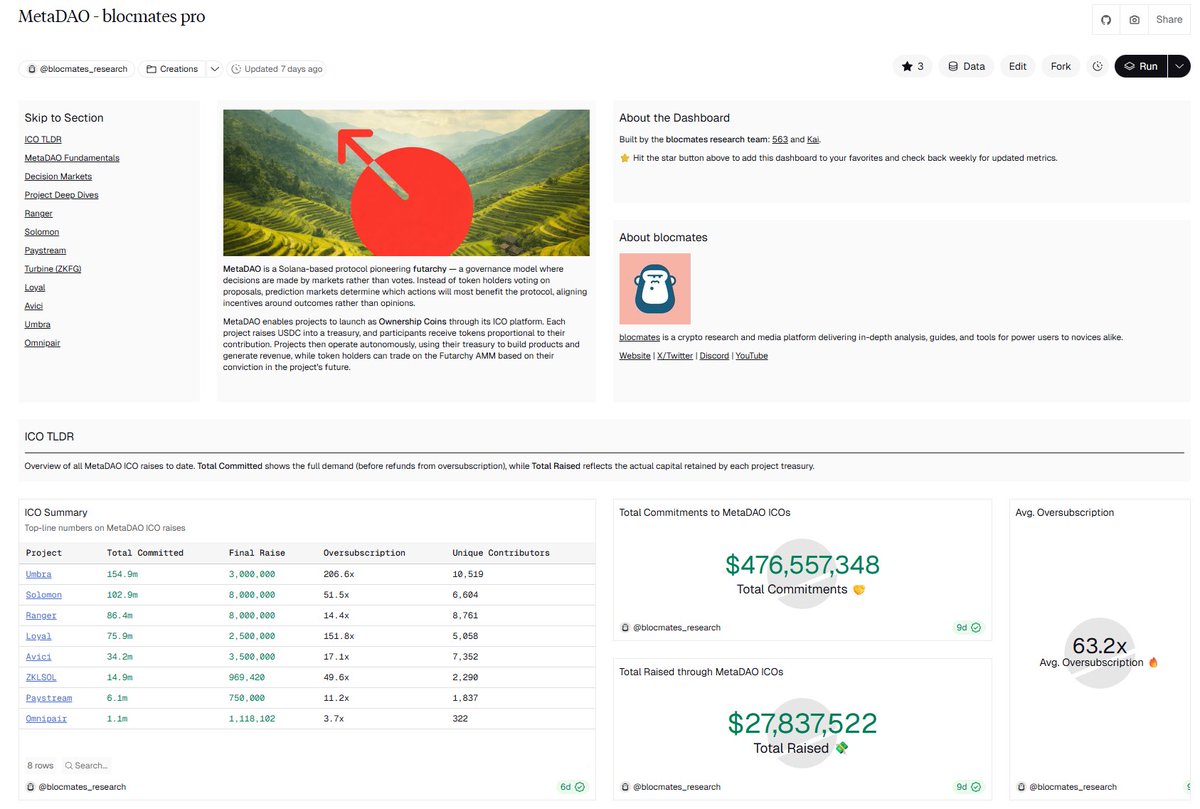Skip to Omnipair section link

pos(44,343)
